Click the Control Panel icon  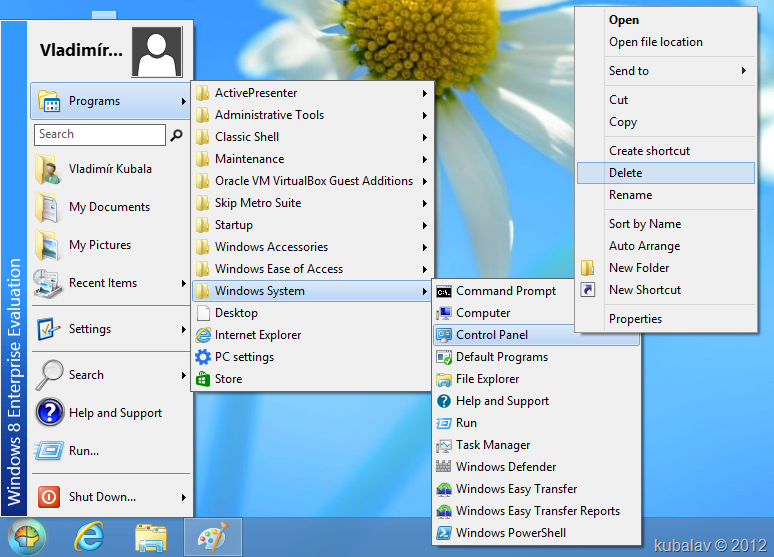click(x=444, y=335)
